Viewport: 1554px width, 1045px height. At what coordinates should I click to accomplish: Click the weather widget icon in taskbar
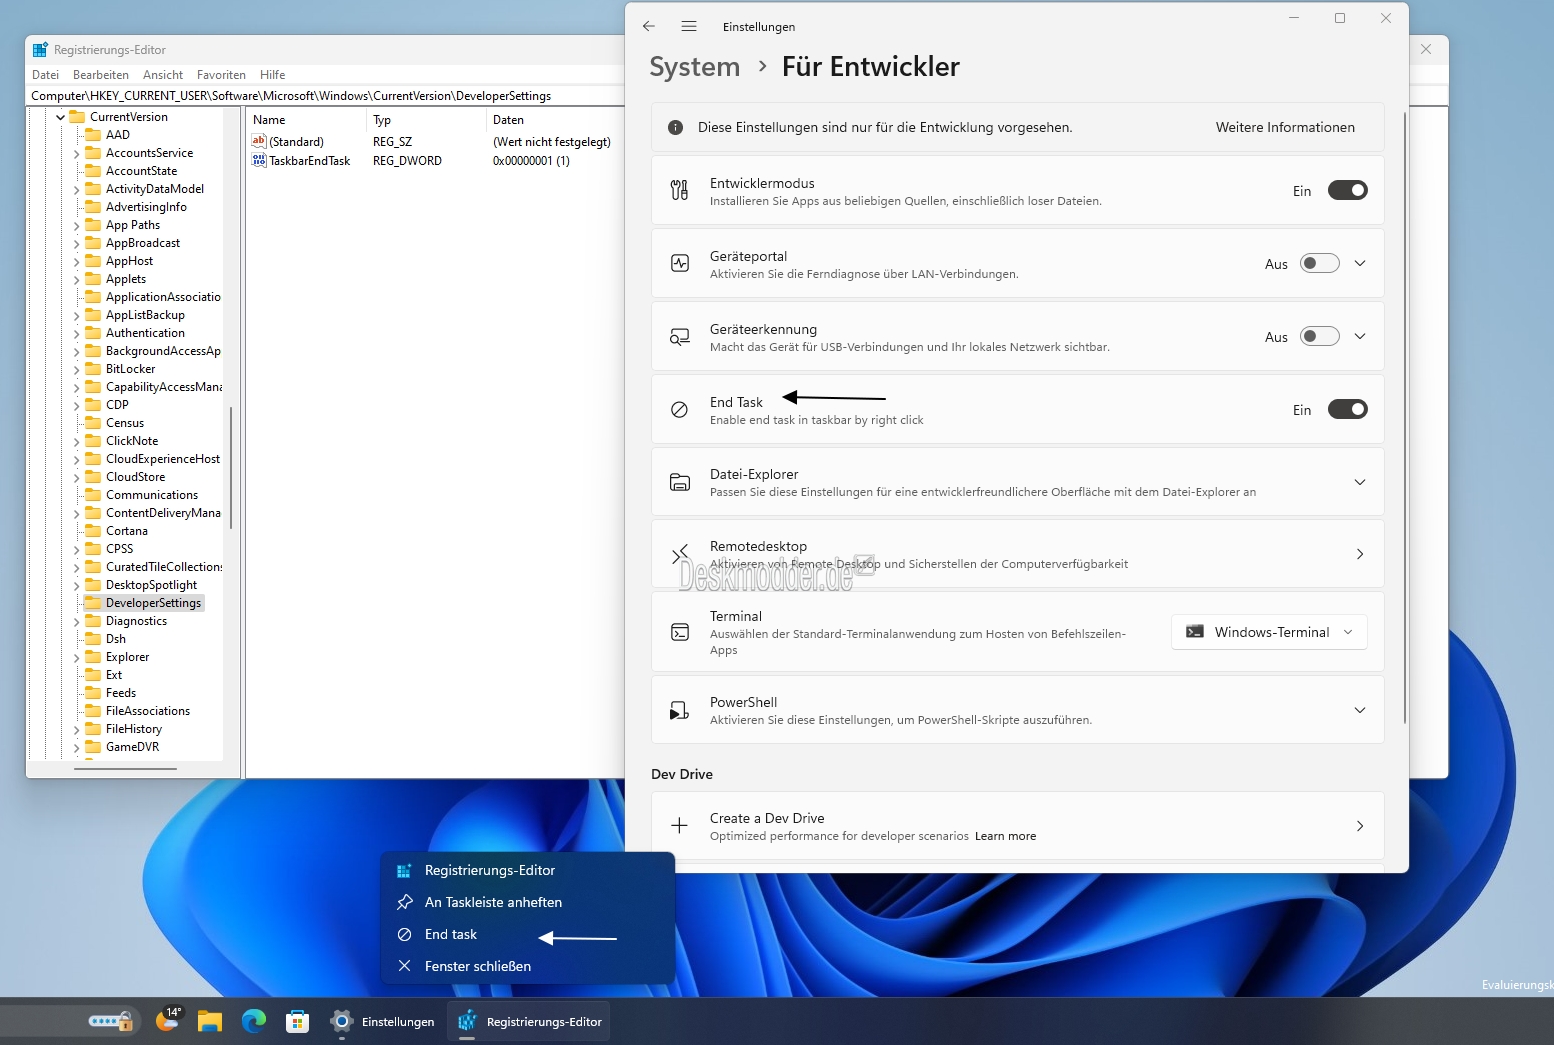[x=168, y=1020]
